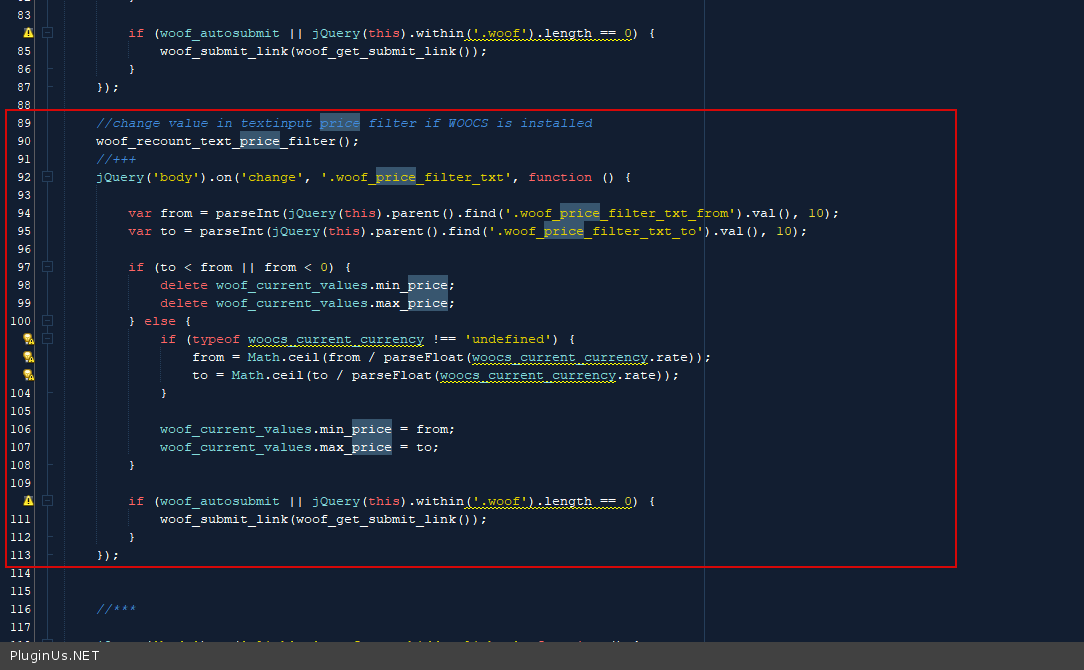
Task: Click the PluginUs.NET watermark text
Action: [x=55, y=656]
